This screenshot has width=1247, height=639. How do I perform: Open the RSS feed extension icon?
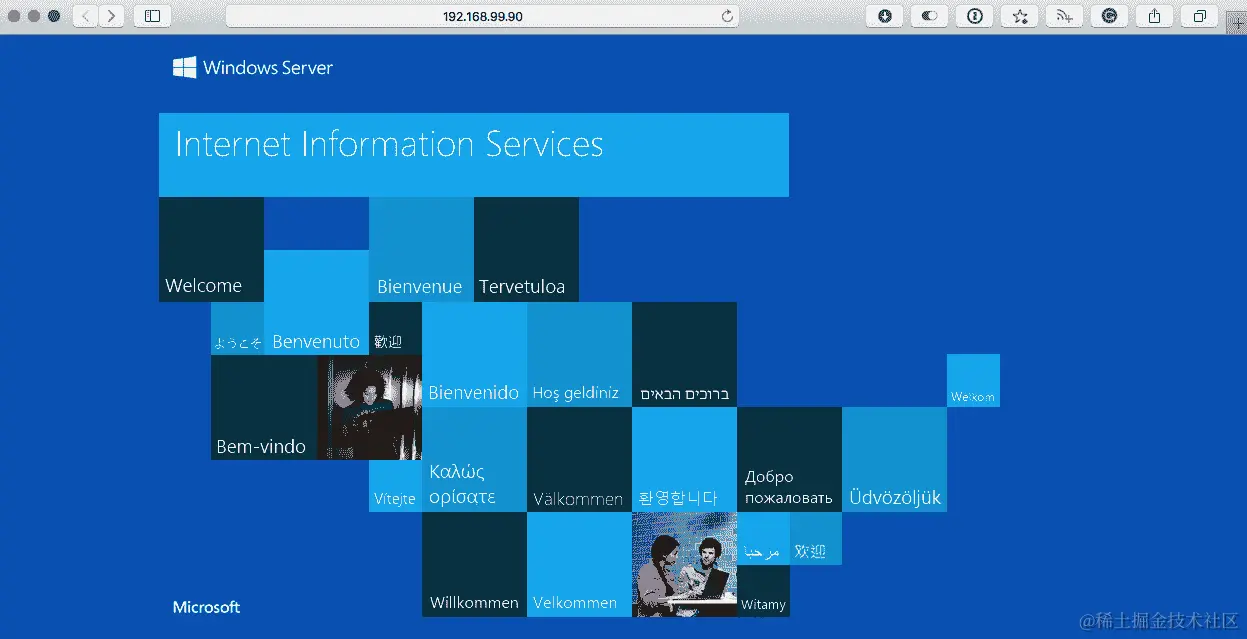point(1065,16)
